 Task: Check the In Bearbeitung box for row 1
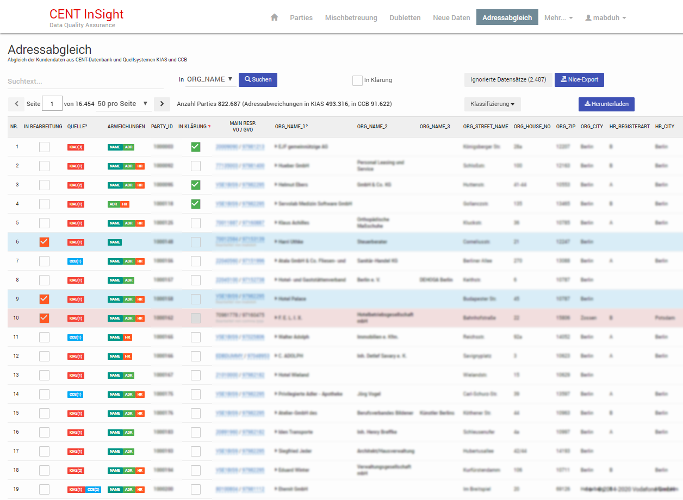point(44,147)
